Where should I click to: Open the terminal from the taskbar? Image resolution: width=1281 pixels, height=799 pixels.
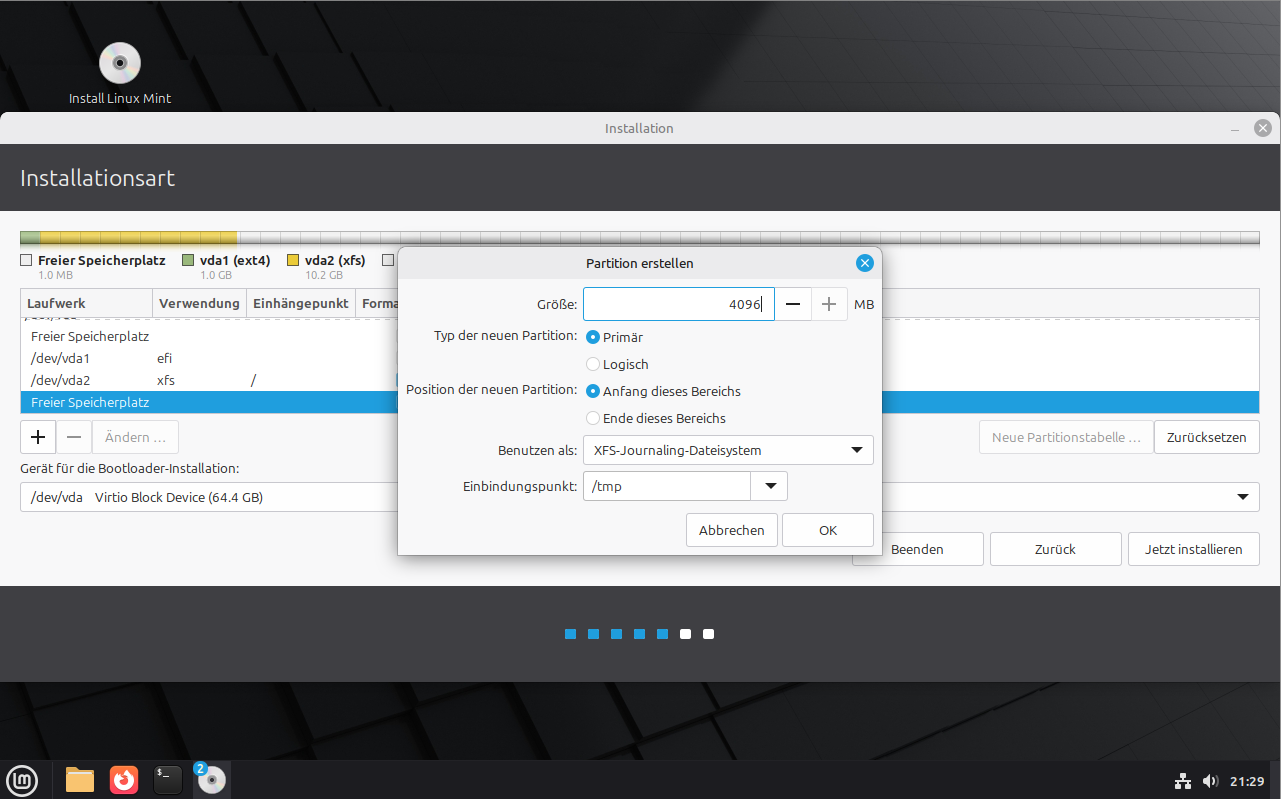pyautogui.click(x=168, y=779)
